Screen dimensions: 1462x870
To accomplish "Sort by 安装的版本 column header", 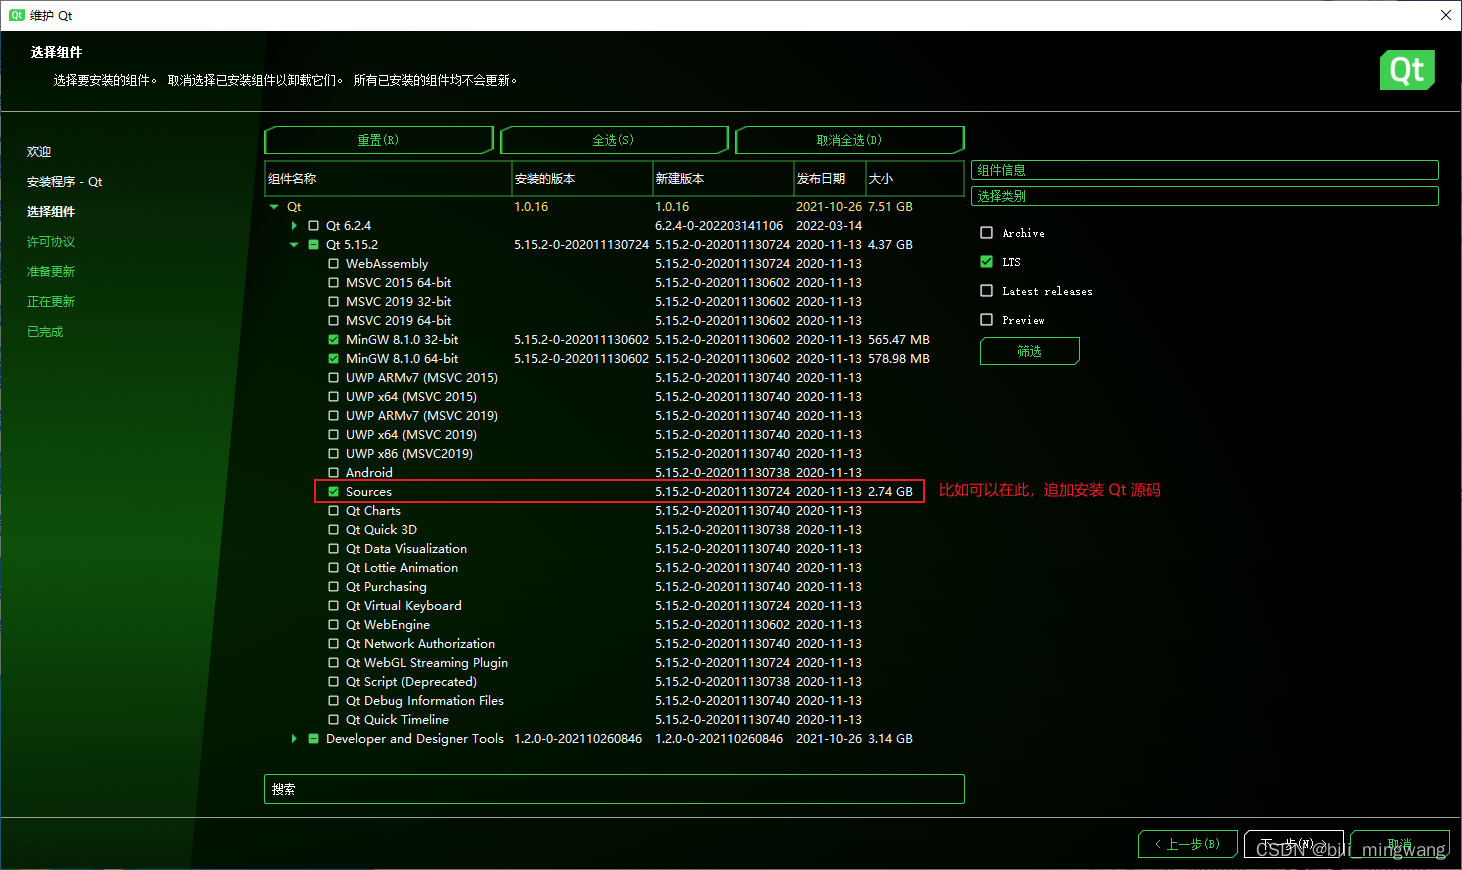I will click(582, 179).
